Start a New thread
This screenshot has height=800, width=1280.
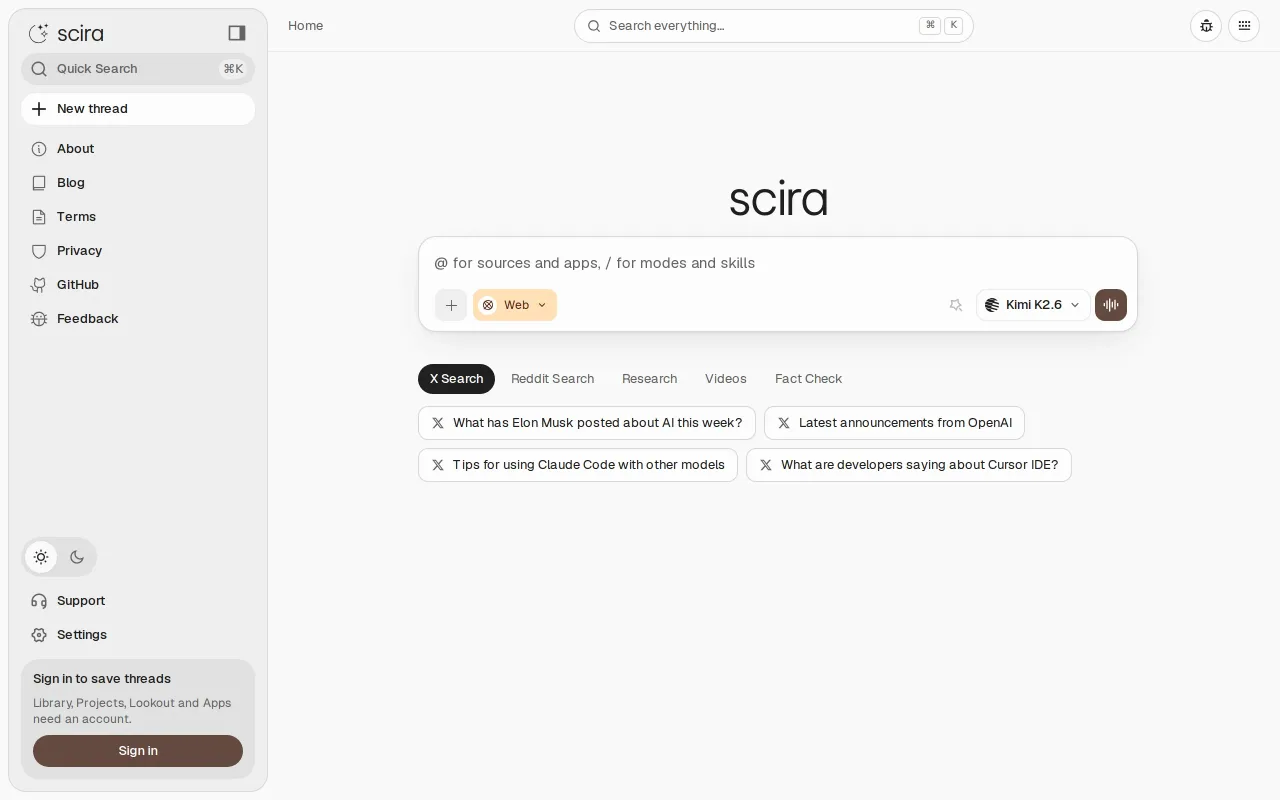[138, 109]
